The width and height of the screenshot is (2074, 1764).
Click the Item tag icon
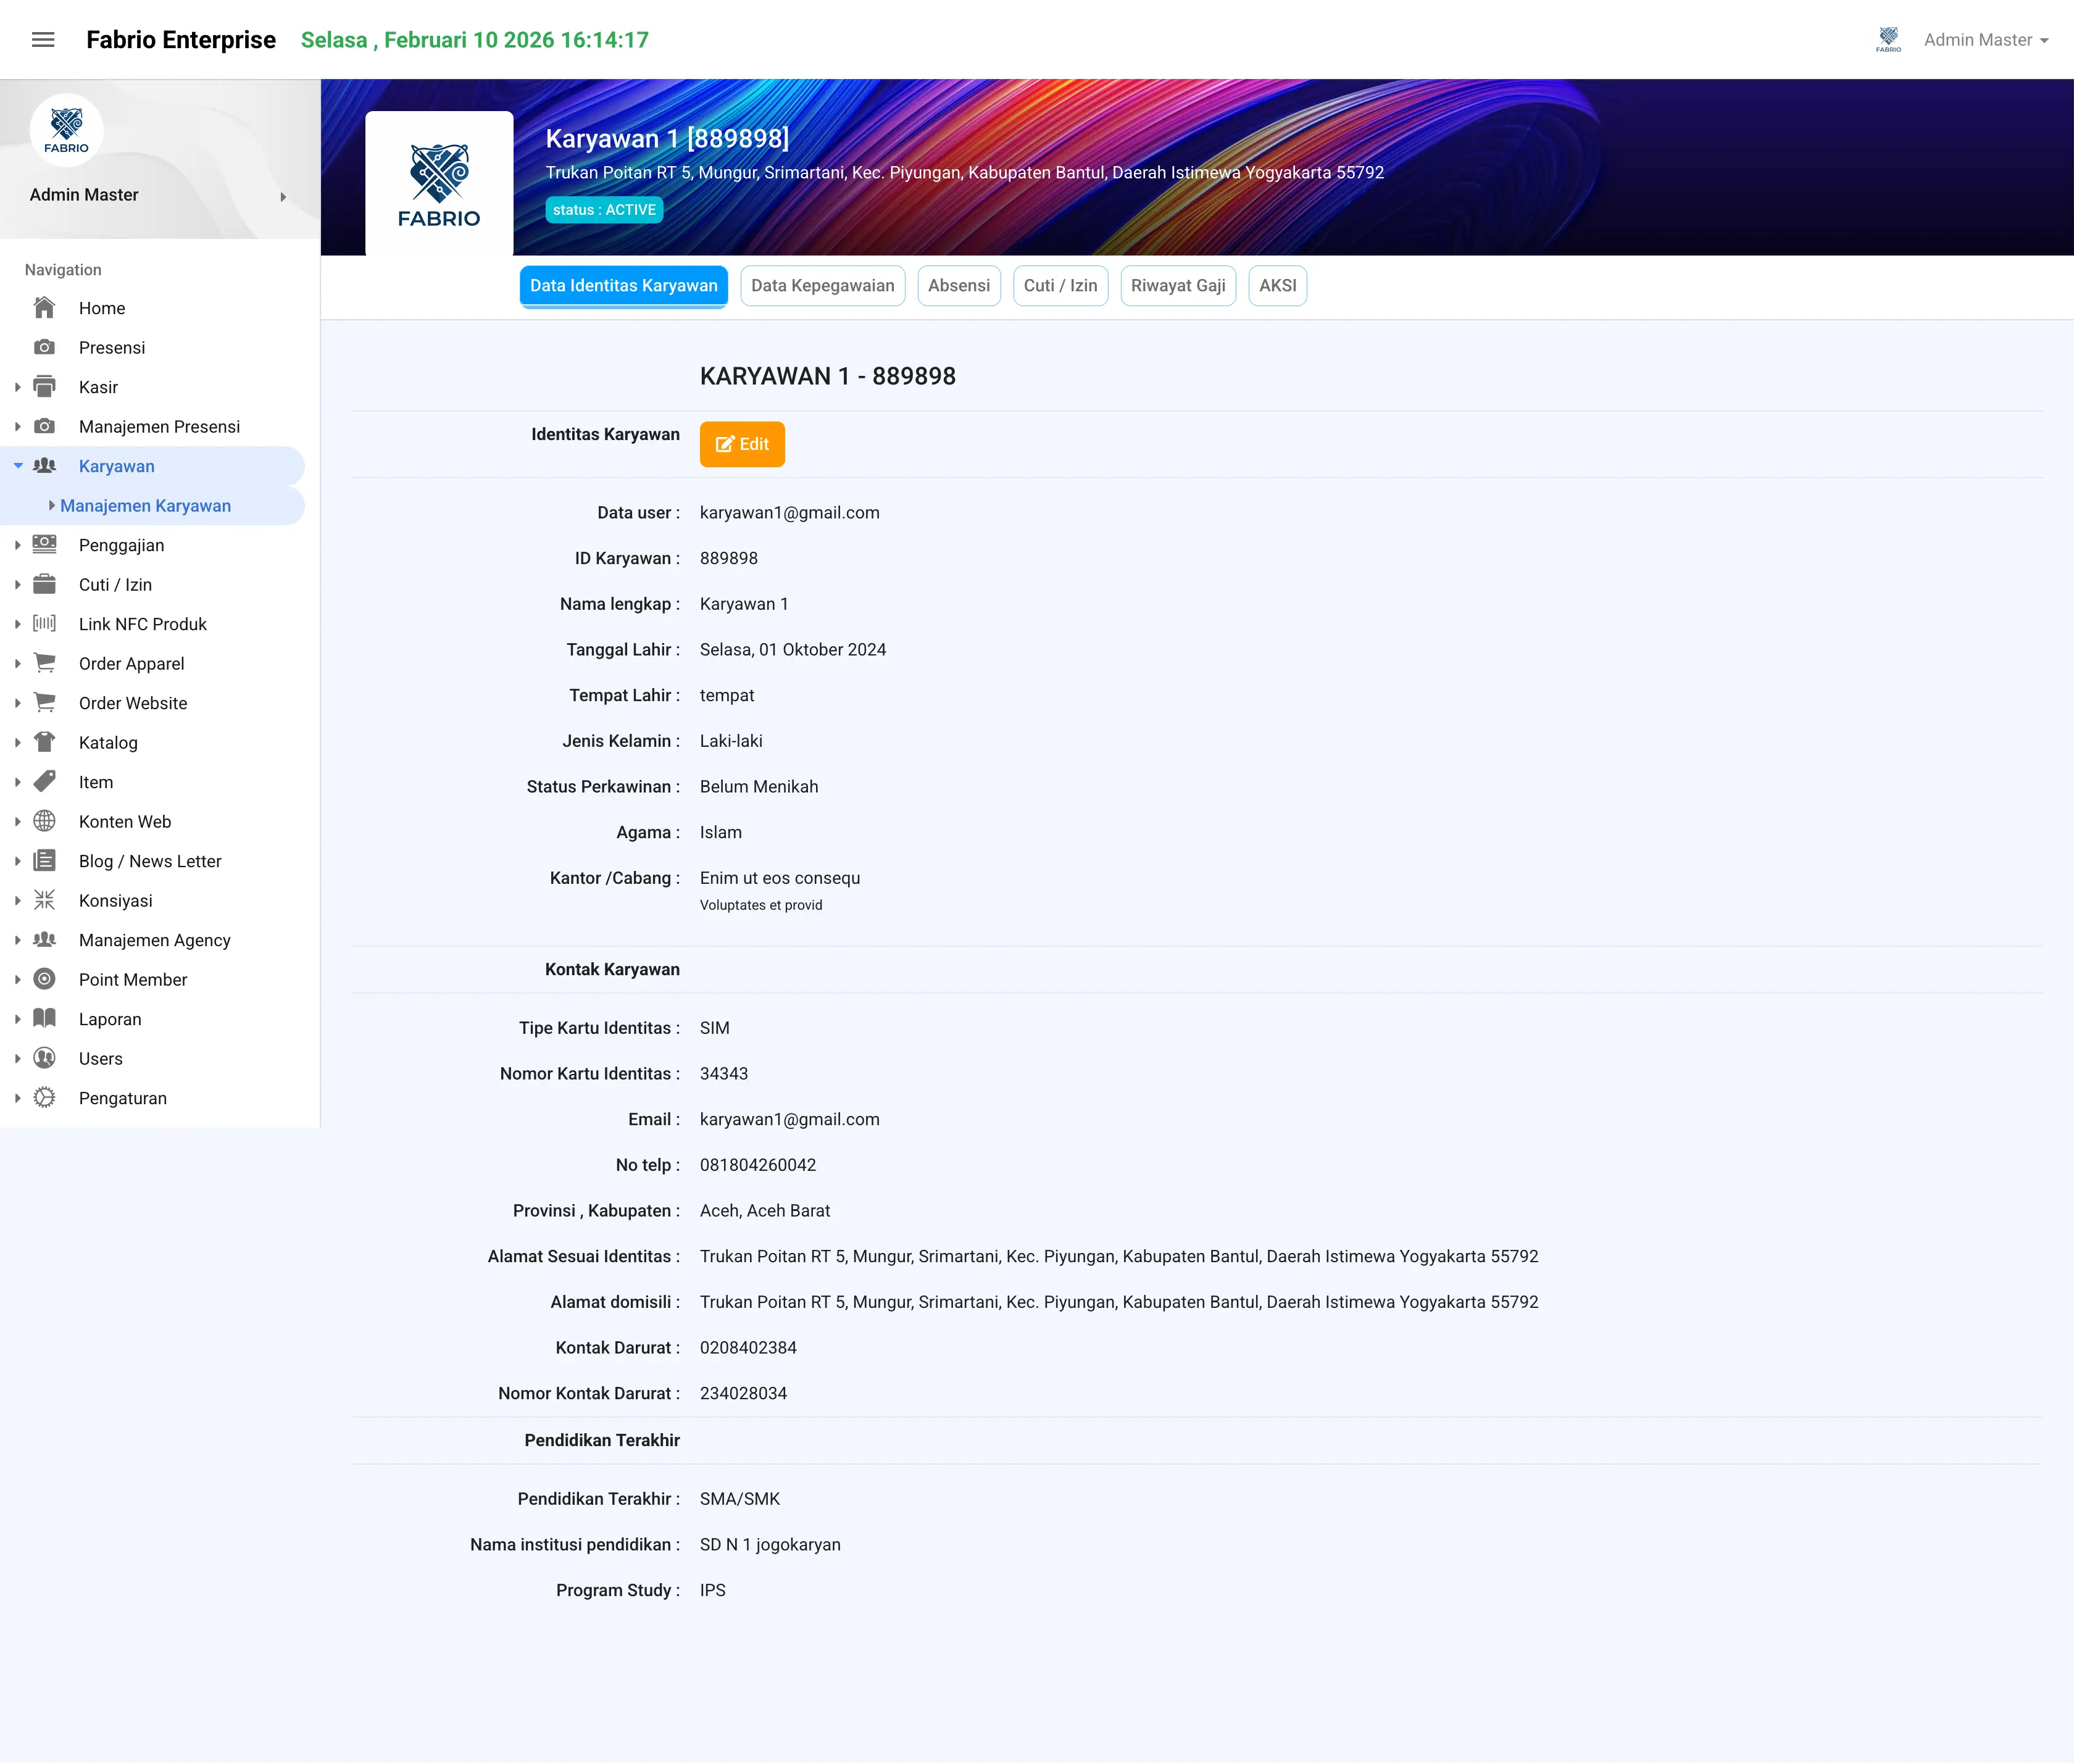point(44,781)
